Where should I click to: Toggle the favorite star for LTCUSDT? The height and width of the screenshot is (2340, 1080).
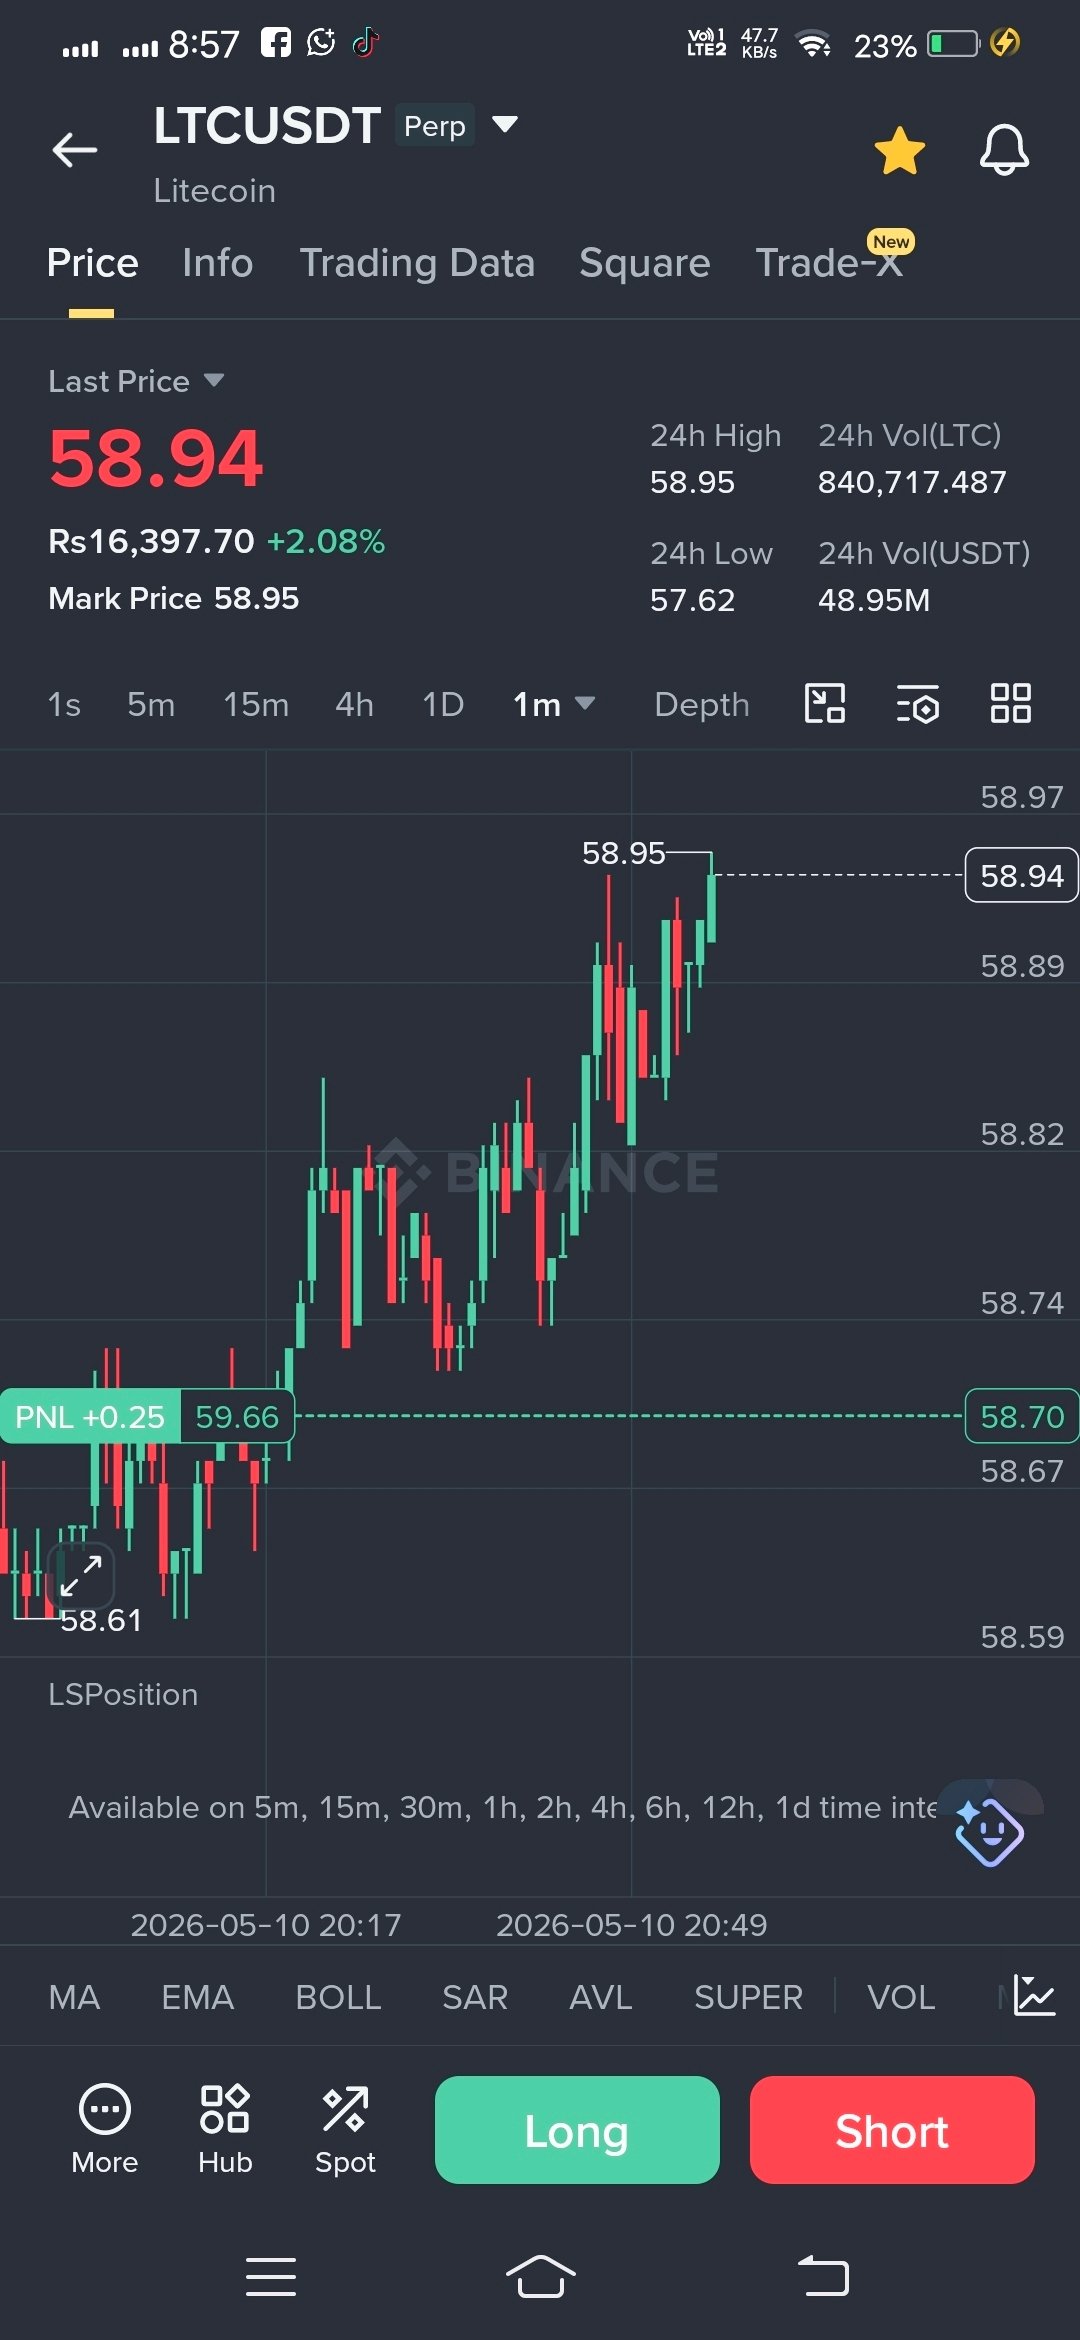[899, 150]
